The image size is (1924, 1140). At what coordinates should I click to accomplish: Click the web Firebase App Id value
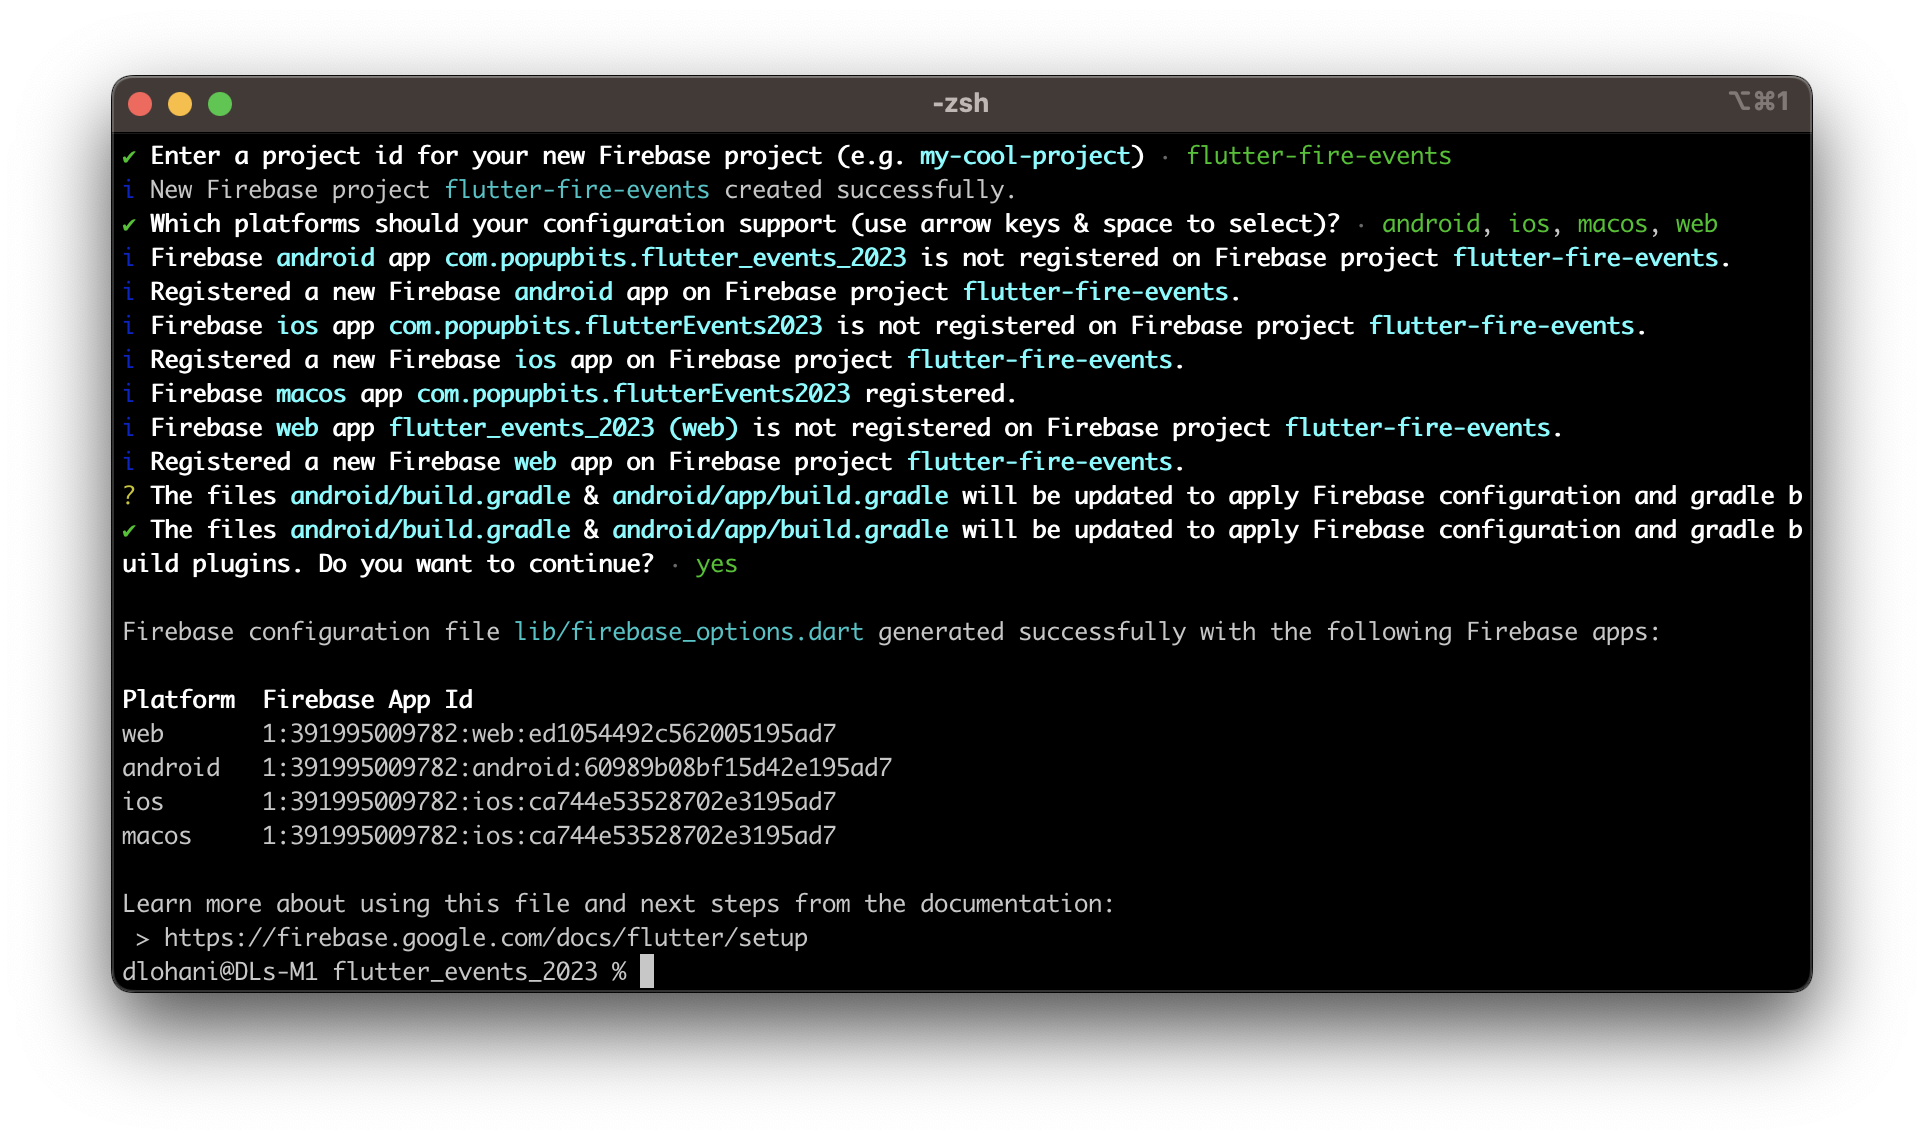click(549, 734)
